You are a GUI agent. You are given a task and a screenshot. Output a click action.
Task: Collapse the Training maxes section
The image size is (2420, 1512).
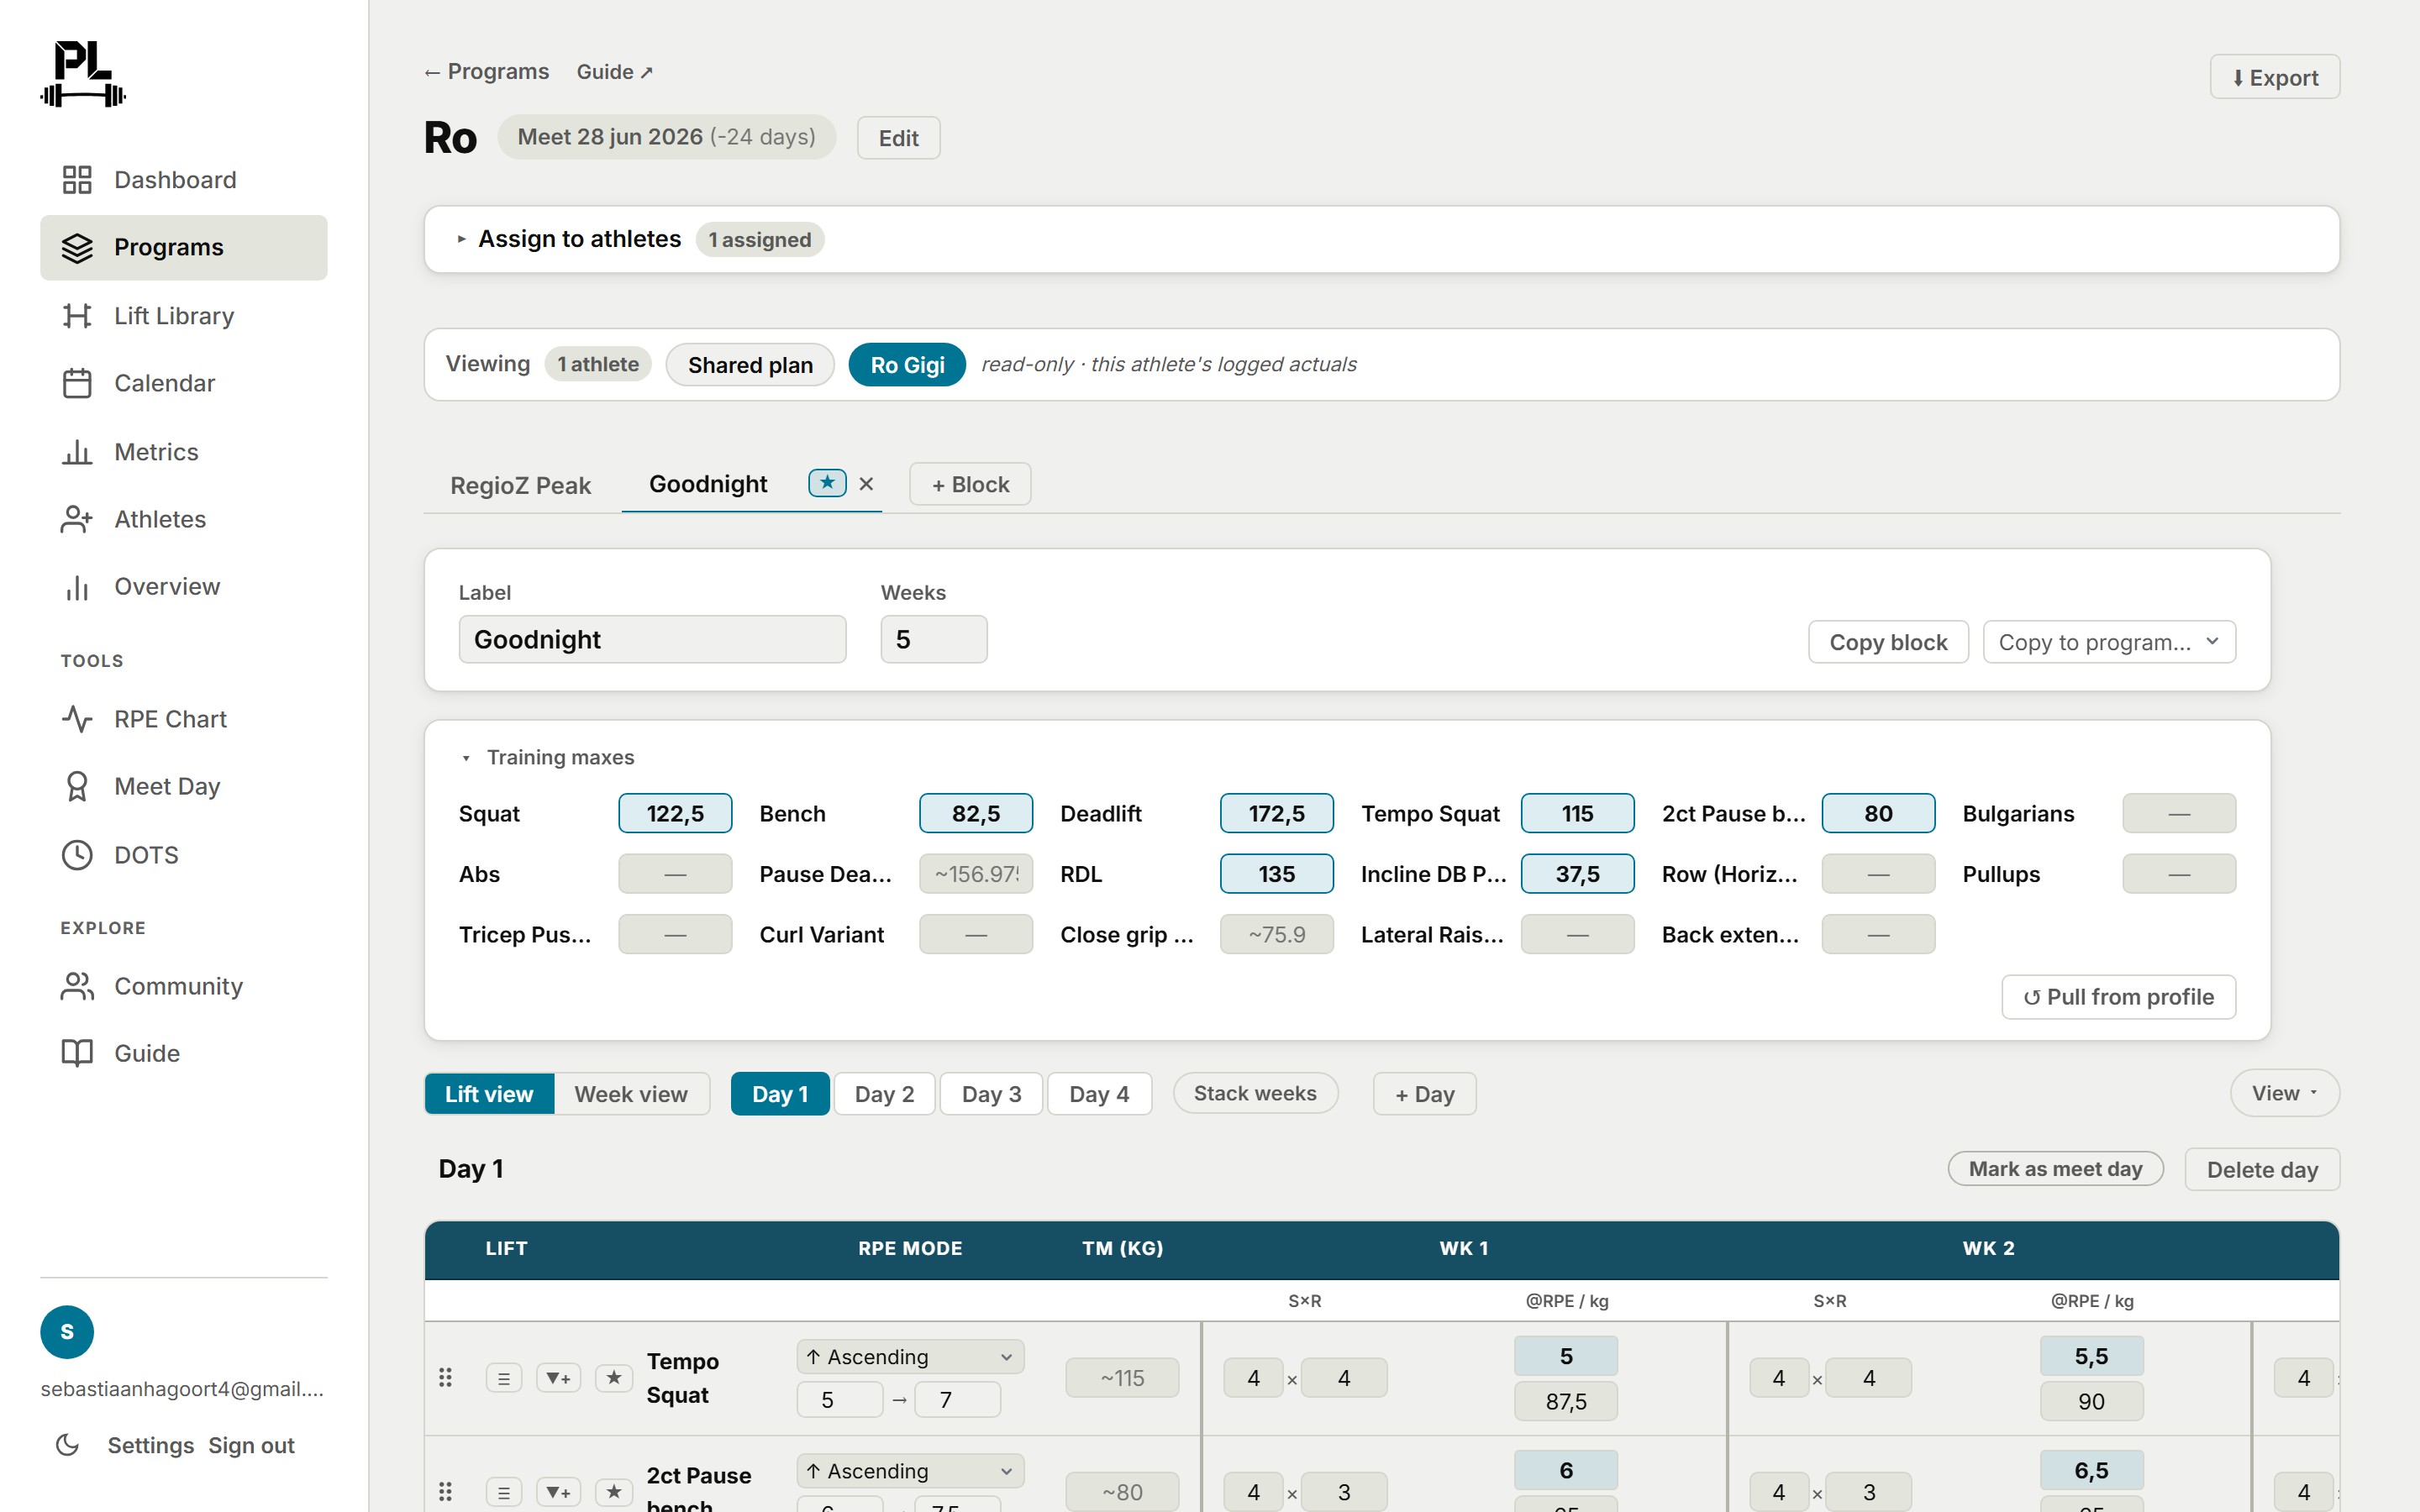tap(547, 757)
